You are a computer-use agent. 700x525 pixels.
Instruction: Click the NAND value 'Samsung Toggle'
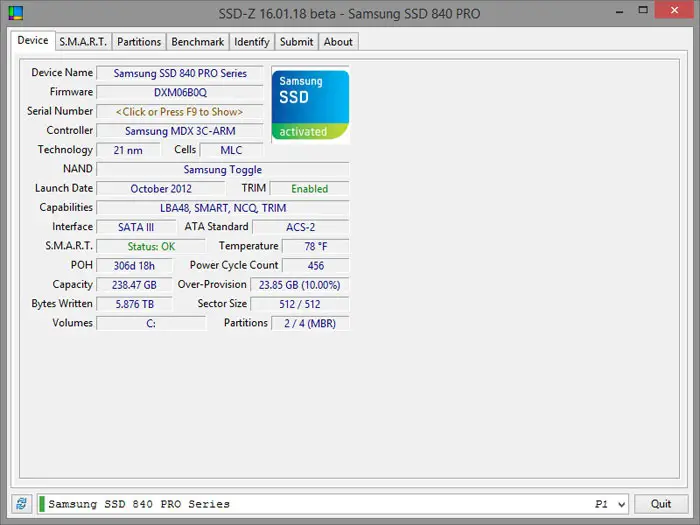tap(223, 170)
